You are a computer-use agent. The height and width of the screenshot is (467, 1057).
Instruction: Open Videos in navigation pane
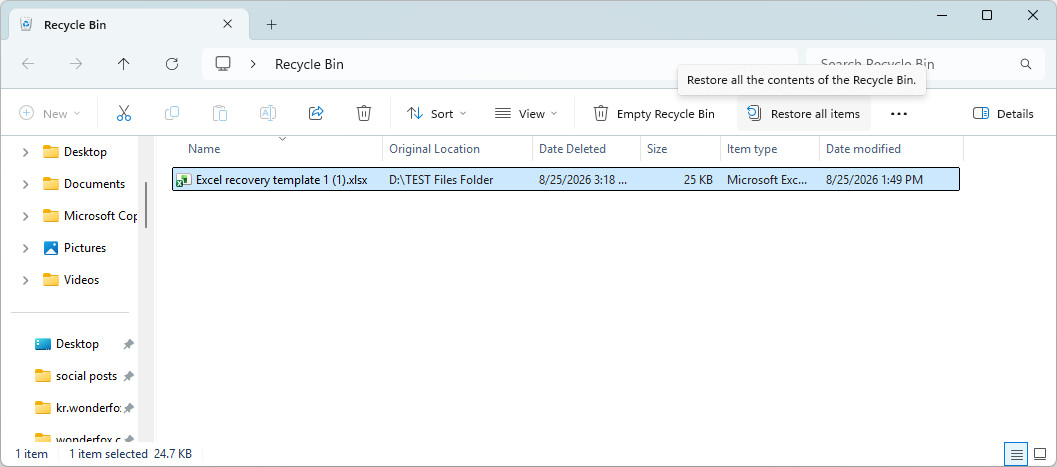coord(81,280)
